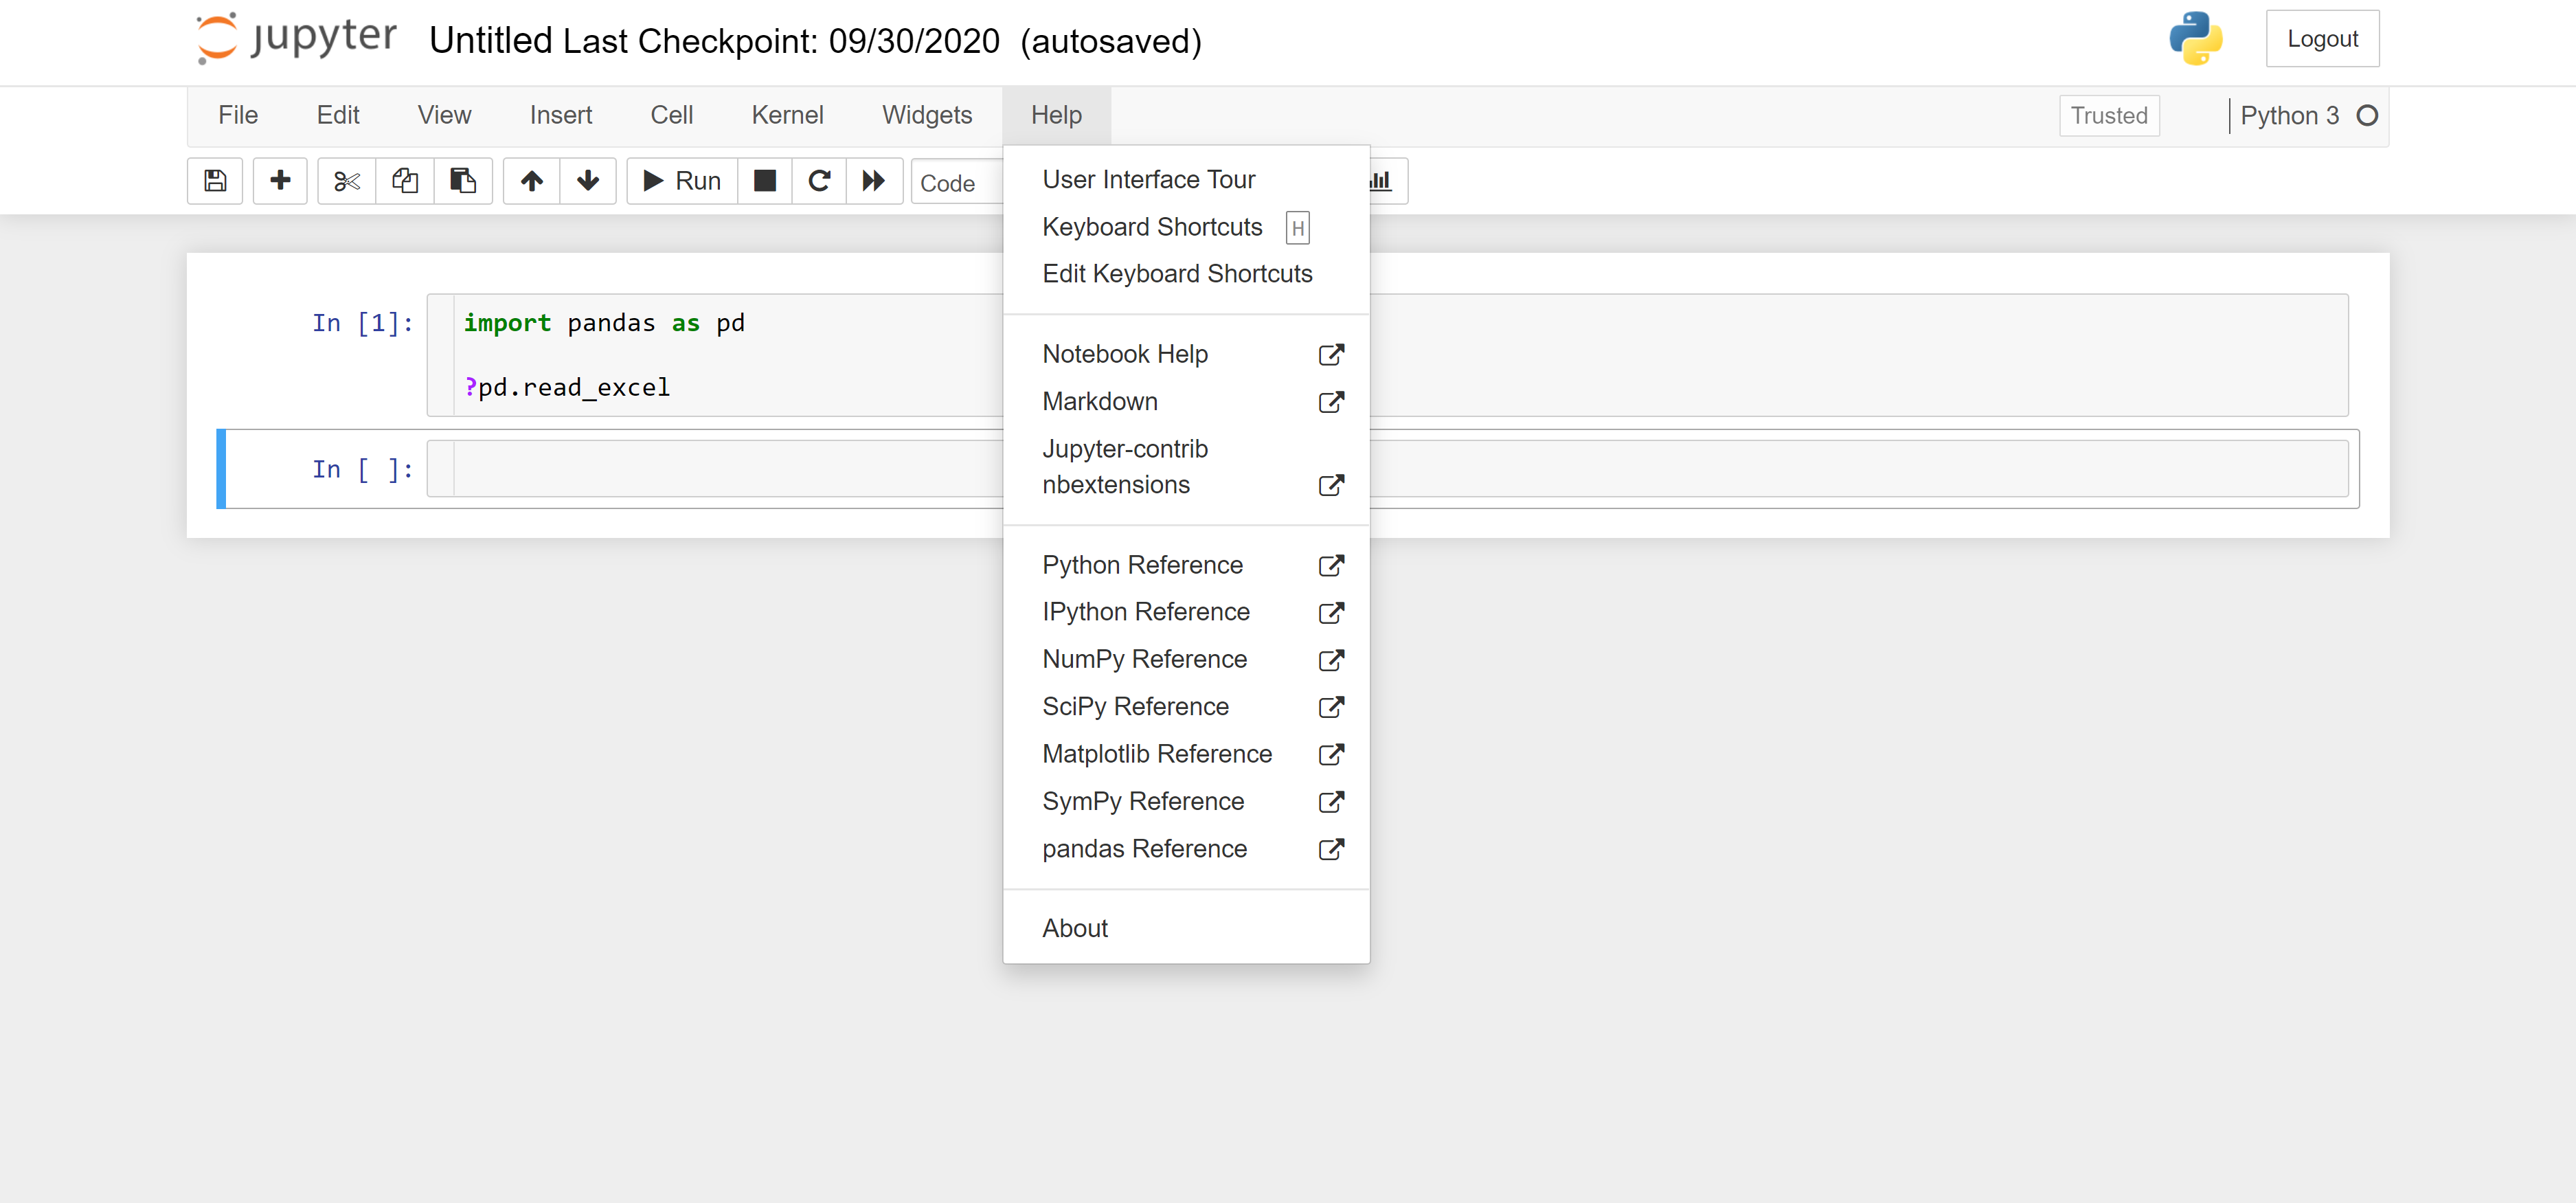The width and height of the screenshot is (2576, 1203).
Task: Open the Kernel menu
Action: (787, 116)
